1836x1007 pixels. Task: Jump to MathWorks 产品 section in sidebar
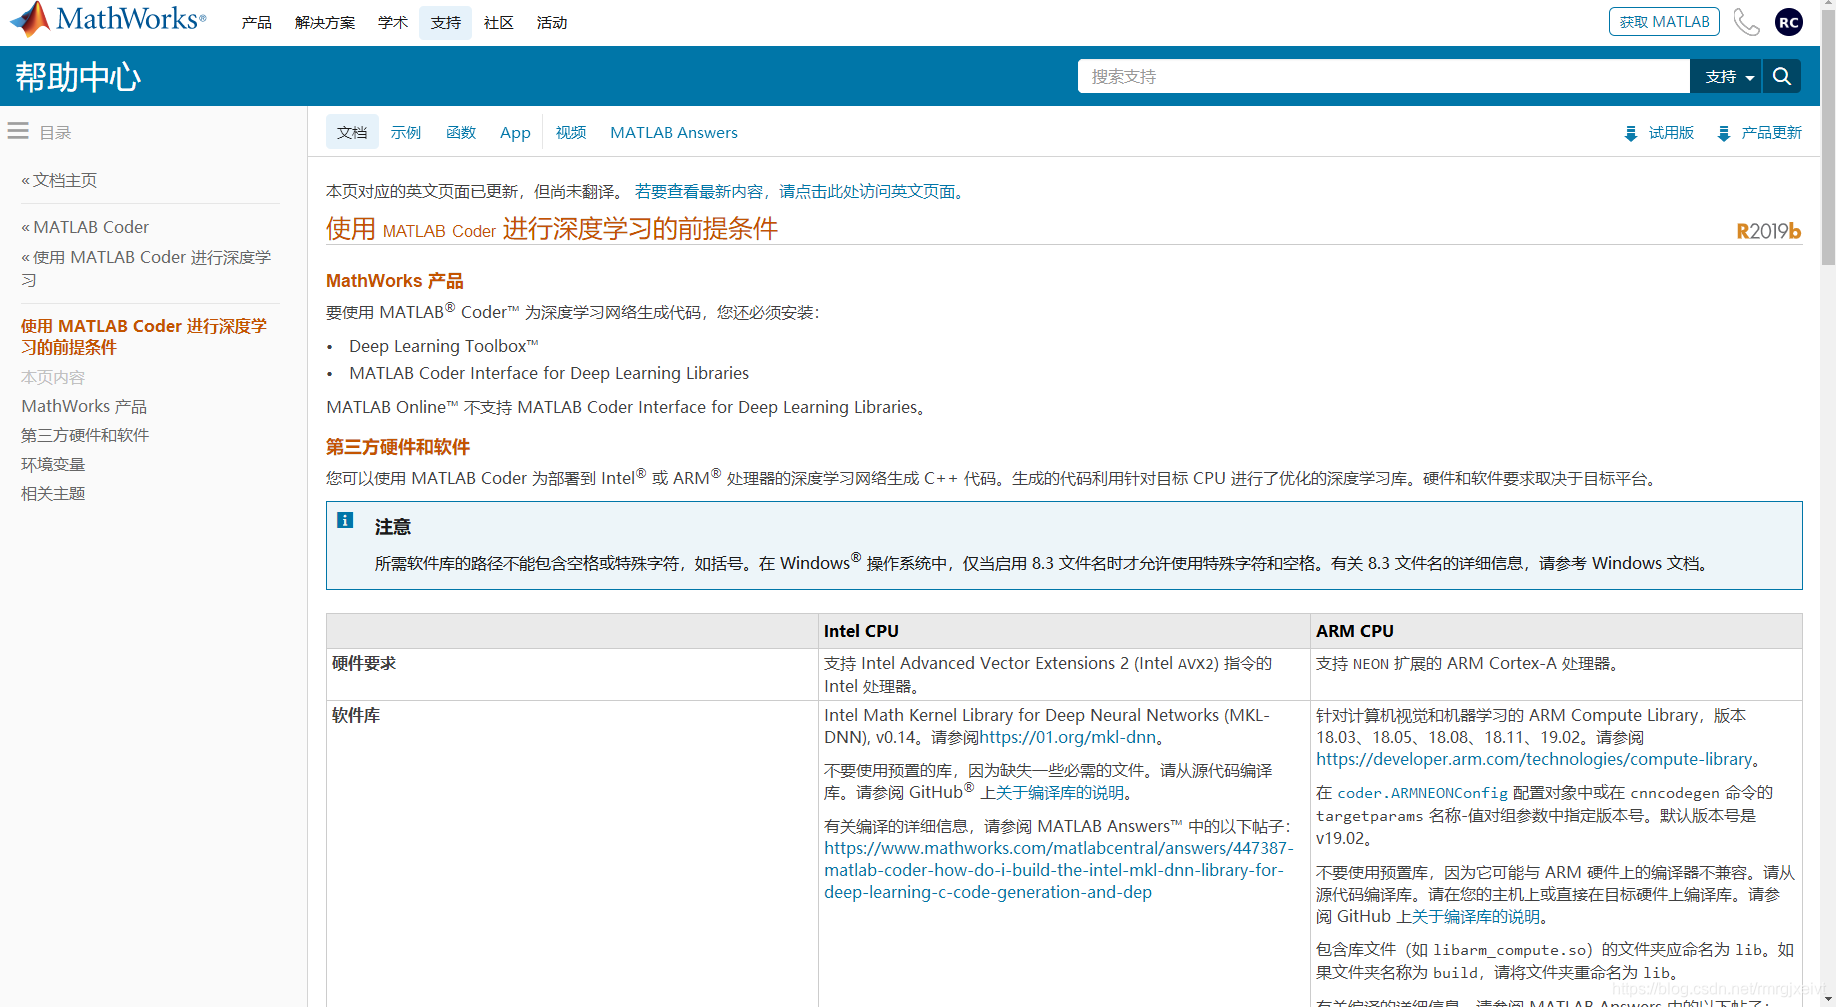[84, 406]
